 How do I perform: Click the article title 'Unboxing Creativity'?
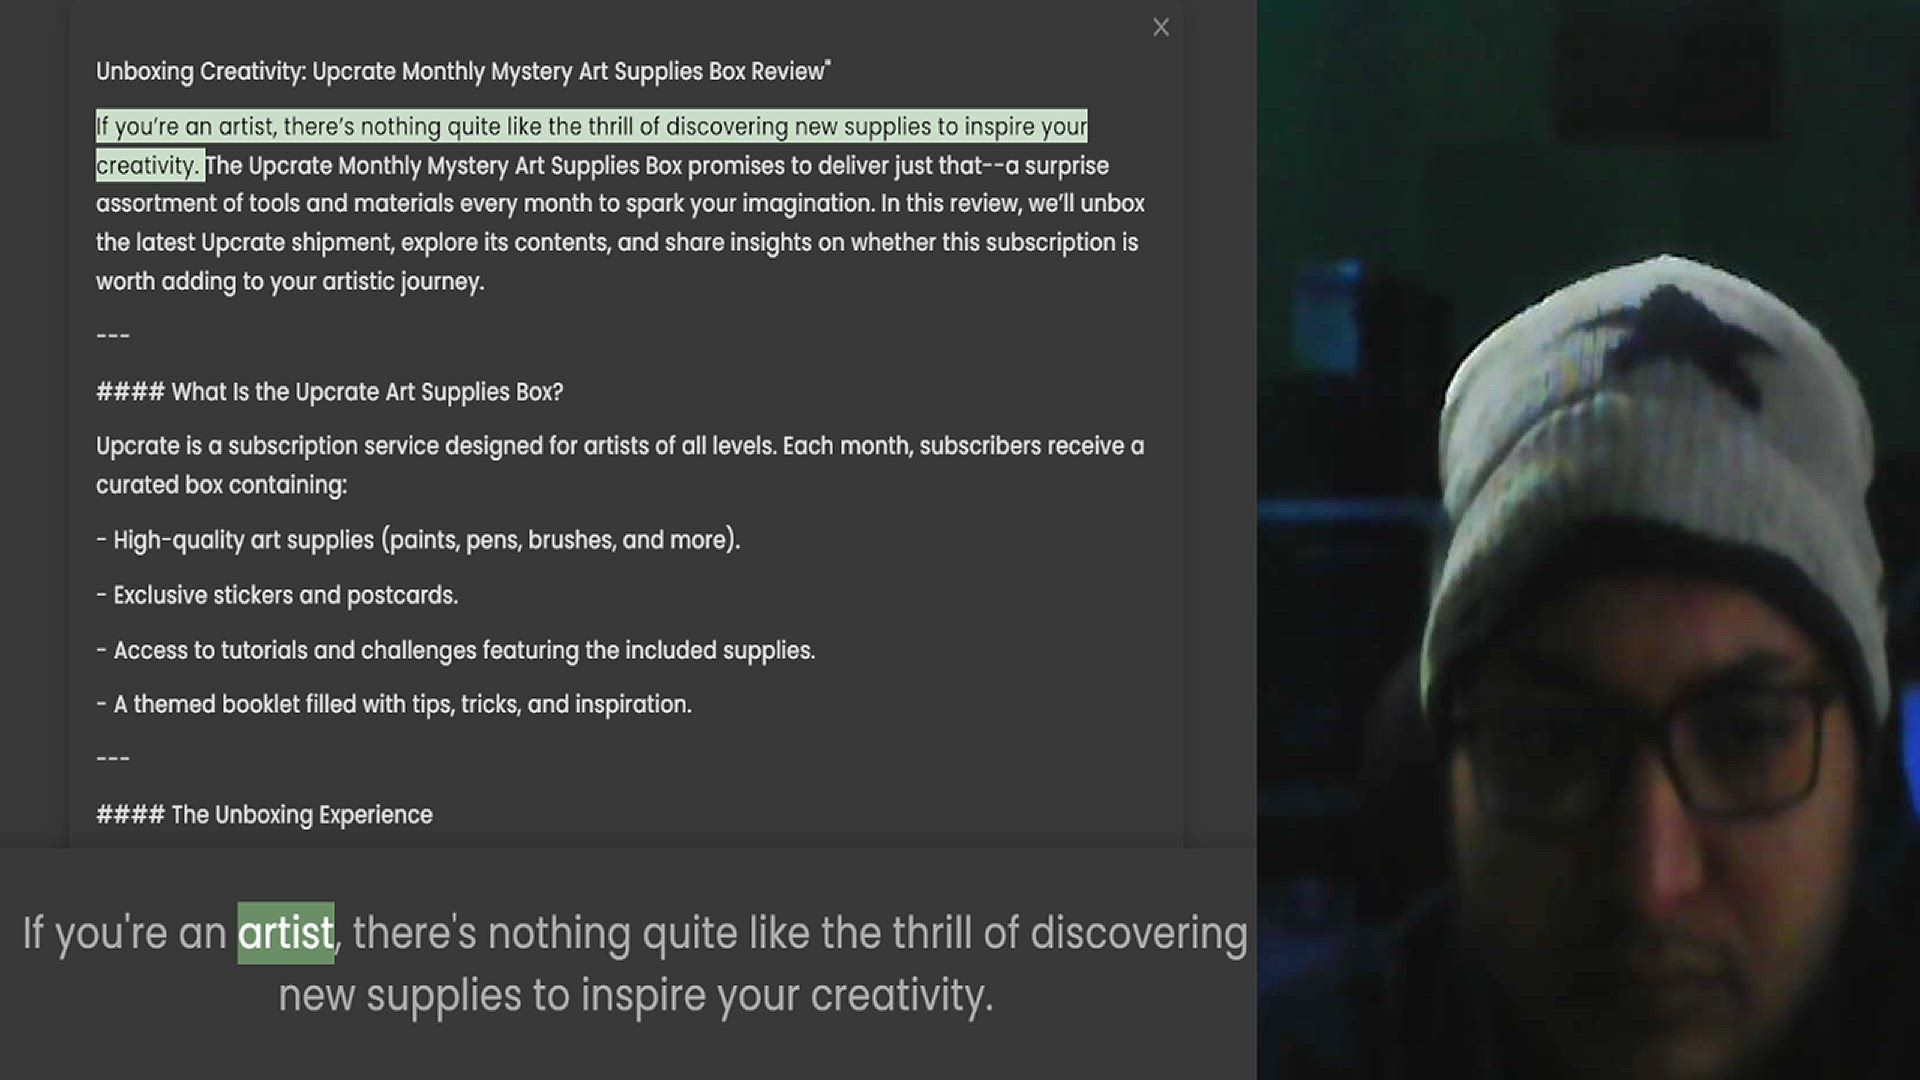[x=462, y=72]
